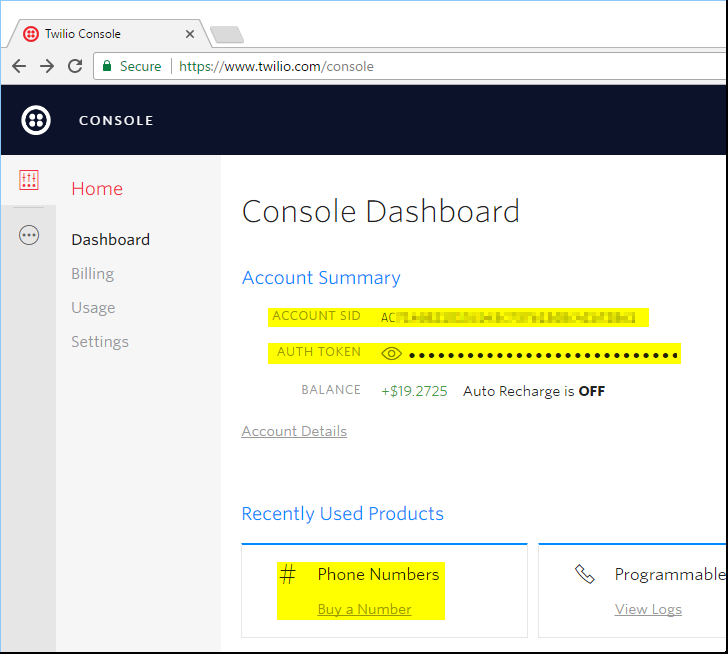Select Dashboard in the sidebar

click(110, 240)
